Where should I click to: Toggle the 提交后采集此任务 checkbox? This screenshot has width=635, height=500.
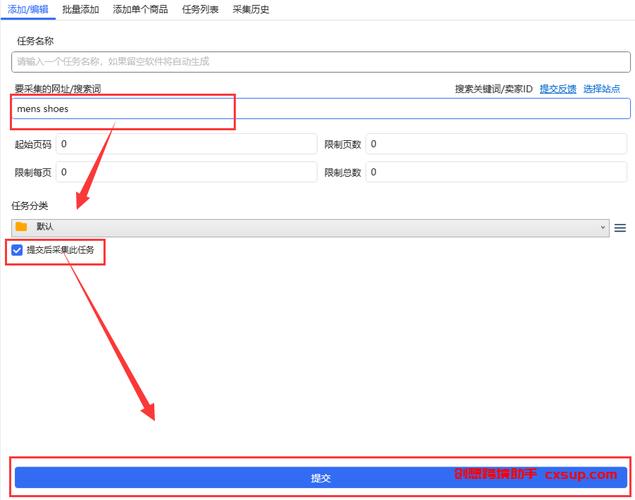(x=17, y=250)
